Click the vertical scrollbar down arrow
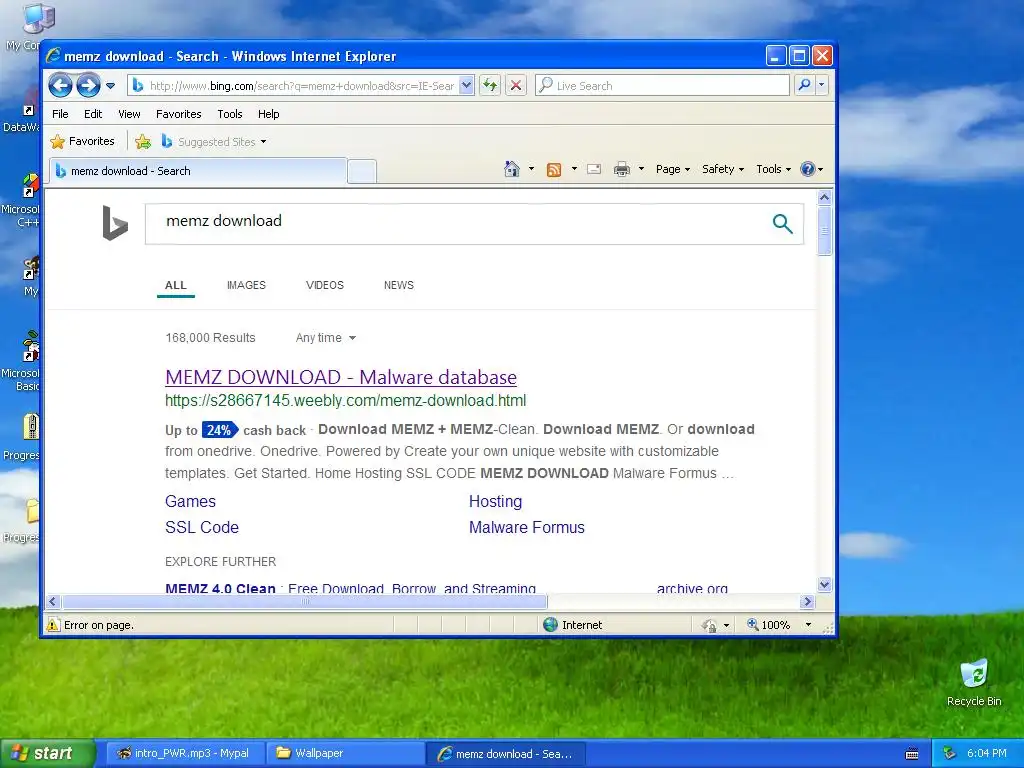 pyautogui.click(x=824, y=584)
